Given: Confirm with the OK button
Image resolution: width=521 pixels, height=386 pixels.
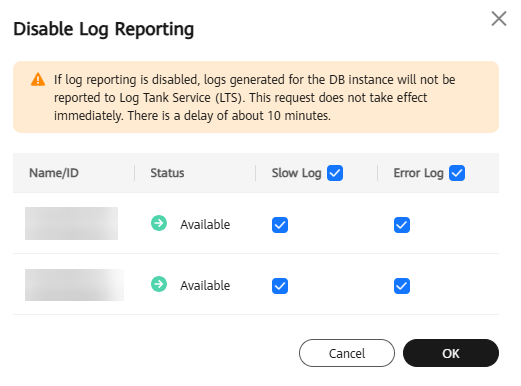Looking at the screenshot, I should click(x=451, y=353).
